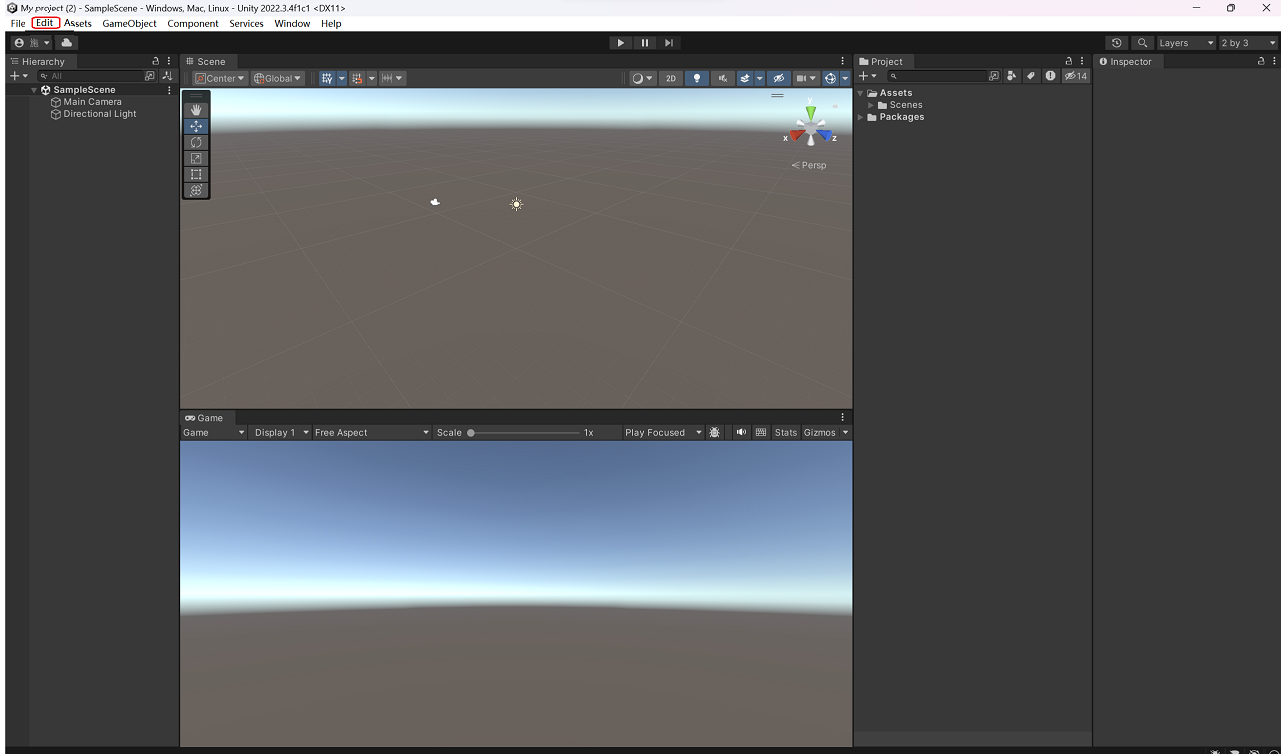This screenshot has height=754, width=1281.
Task: Select the Rotate tool in Scene
Action: coord(196,142)
